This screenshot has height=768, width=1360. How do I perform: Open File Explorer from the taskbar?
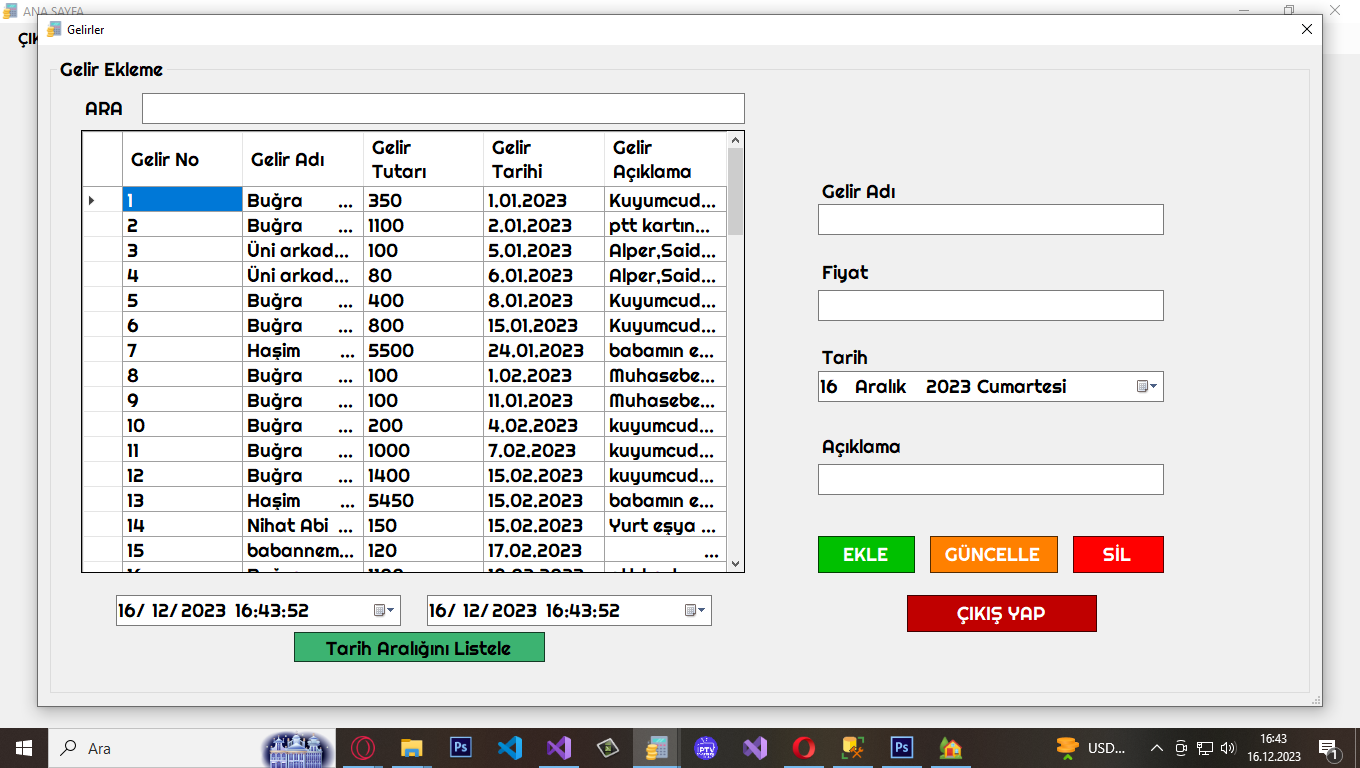click(411, 748)
